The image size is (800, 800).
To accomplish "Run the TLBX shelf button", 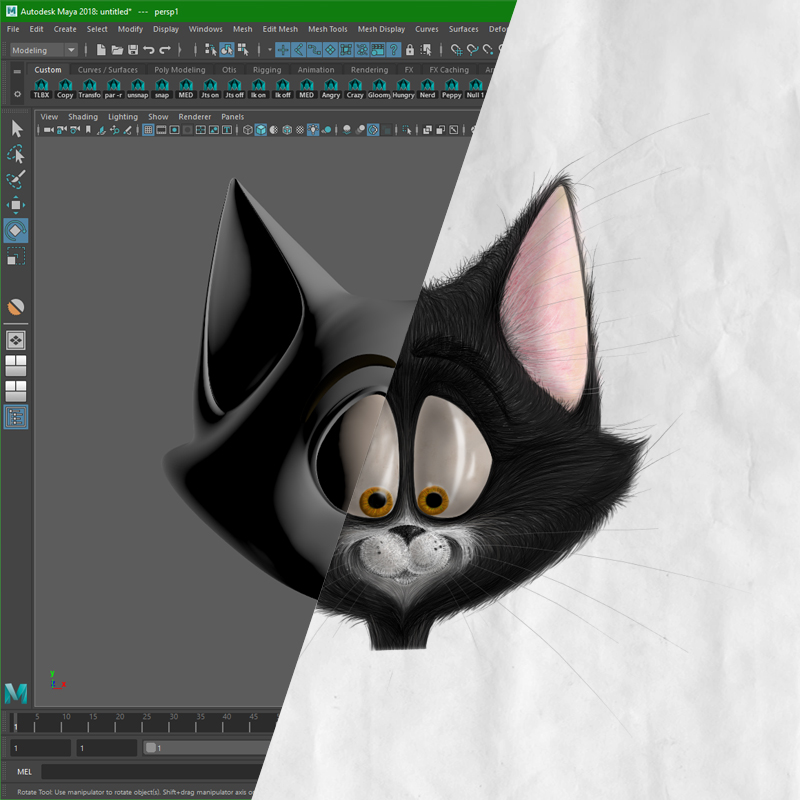I will 41,89.
